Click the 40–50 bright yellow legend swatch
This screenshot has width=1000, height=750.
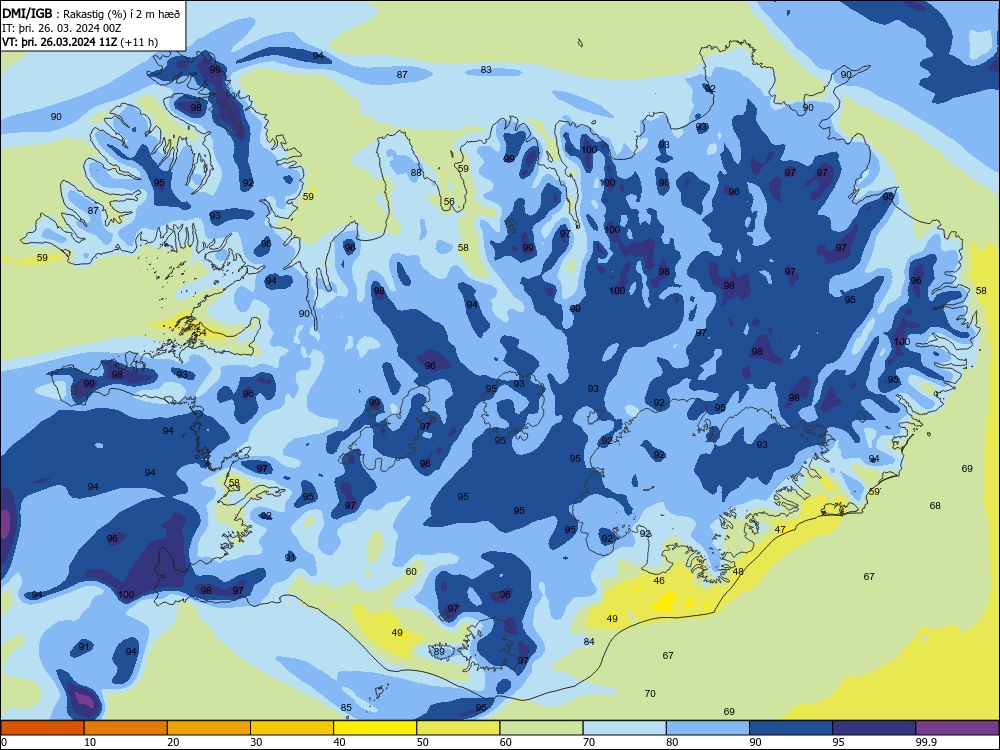pyautogui.click(x=375, y=728)
